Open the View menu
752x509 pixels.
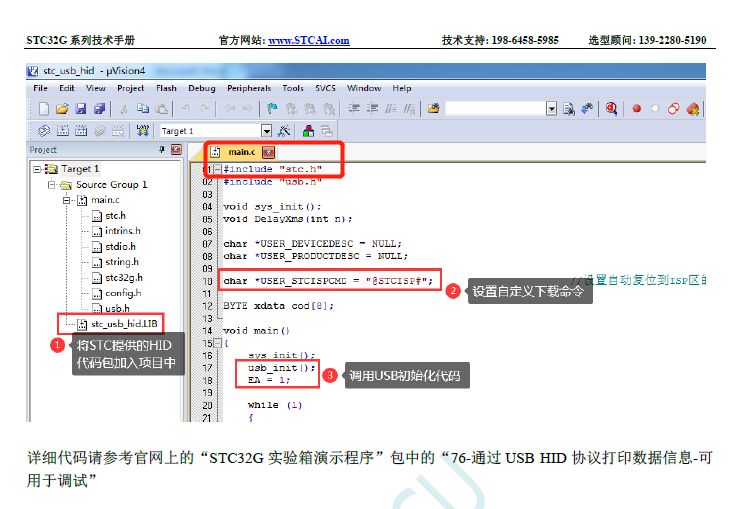(x=95, y=88)
